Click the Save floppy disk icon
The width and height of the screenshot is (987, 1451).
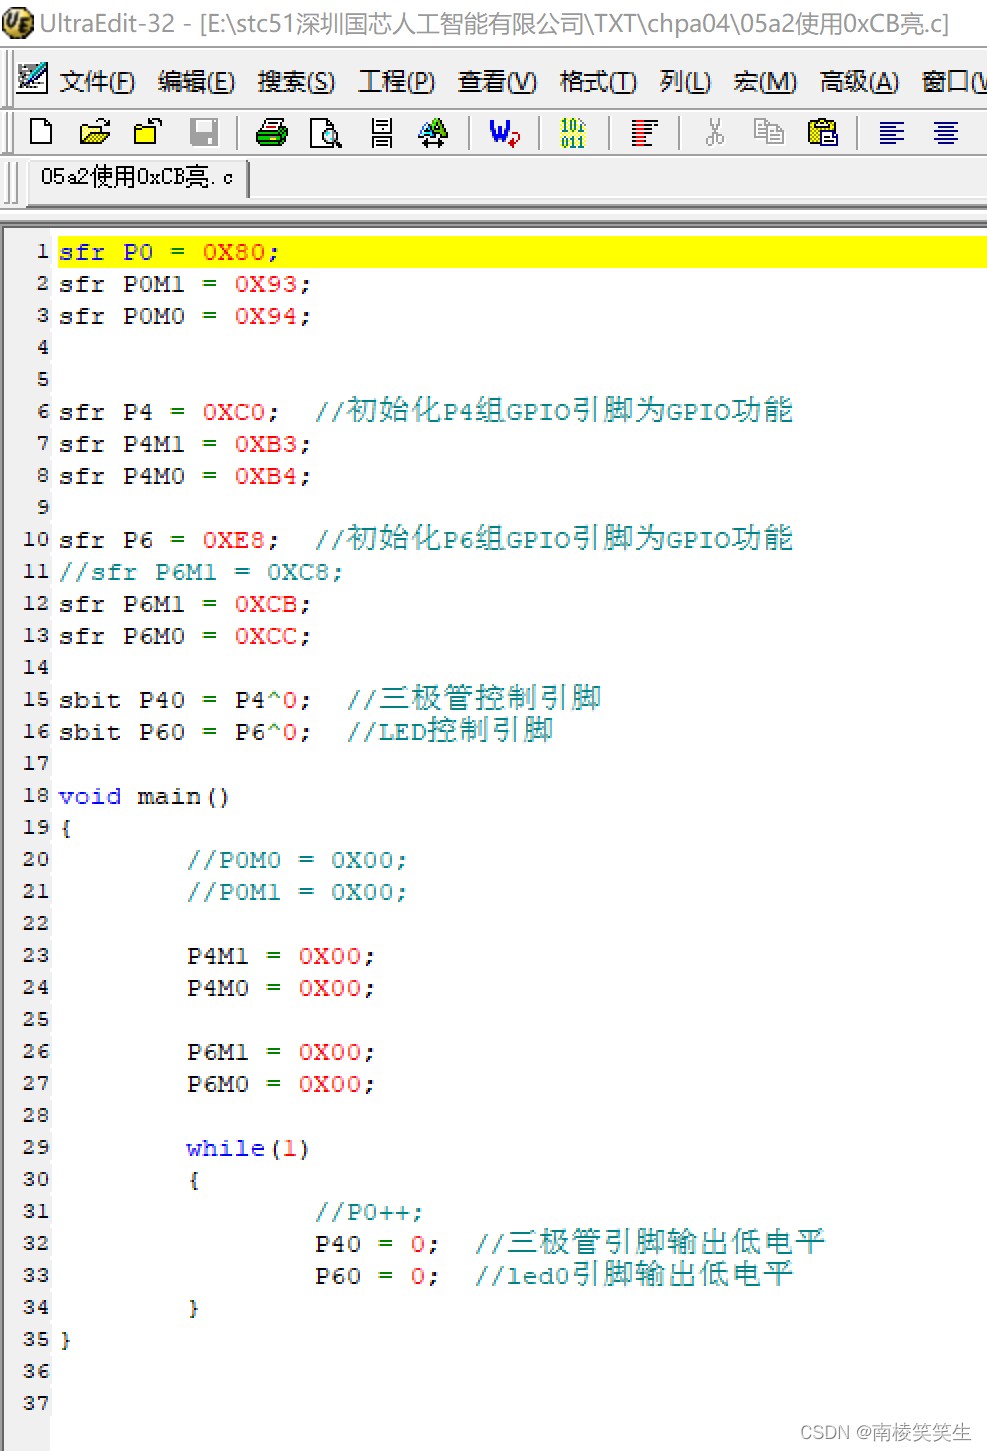click(x=204, y=132)
